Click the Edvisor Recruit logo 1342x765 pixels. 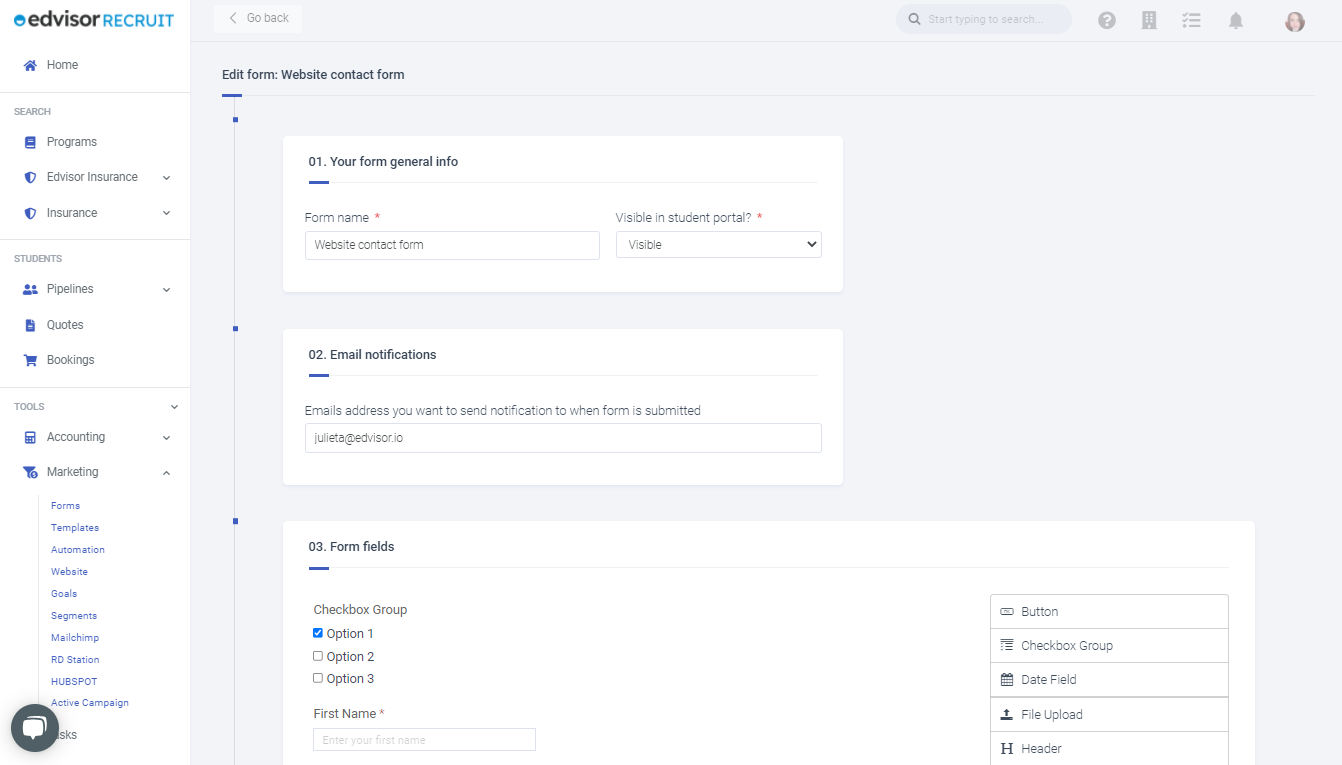click(94, 20)
